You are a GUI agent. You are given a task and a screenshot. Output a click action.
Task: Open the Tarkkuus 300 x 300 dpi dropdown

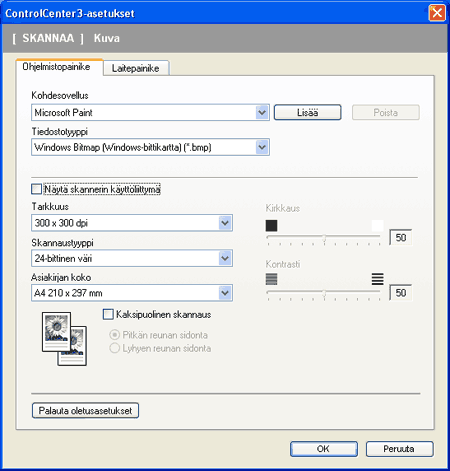[132, 223]
